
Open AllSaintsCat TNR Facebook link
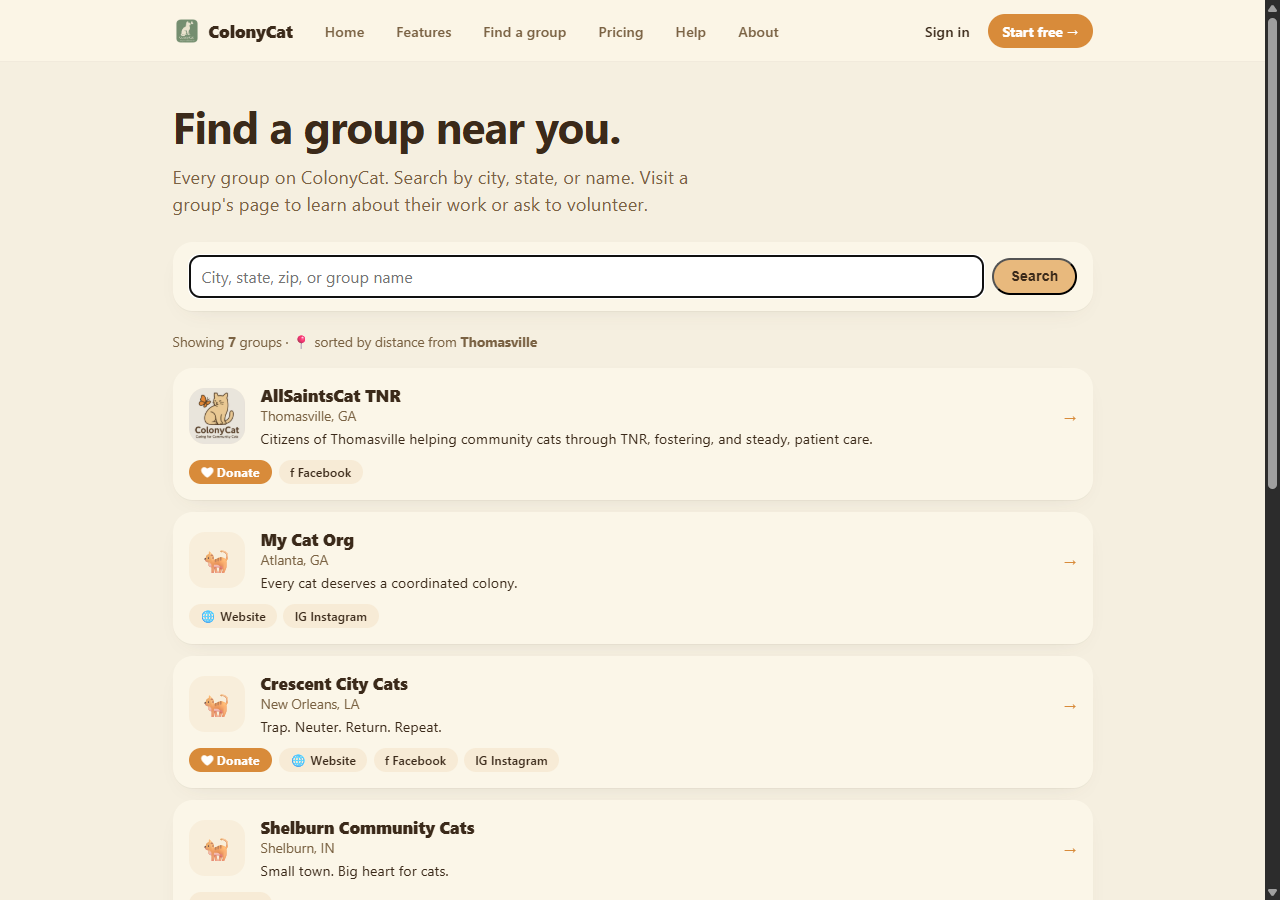[321, 472]
